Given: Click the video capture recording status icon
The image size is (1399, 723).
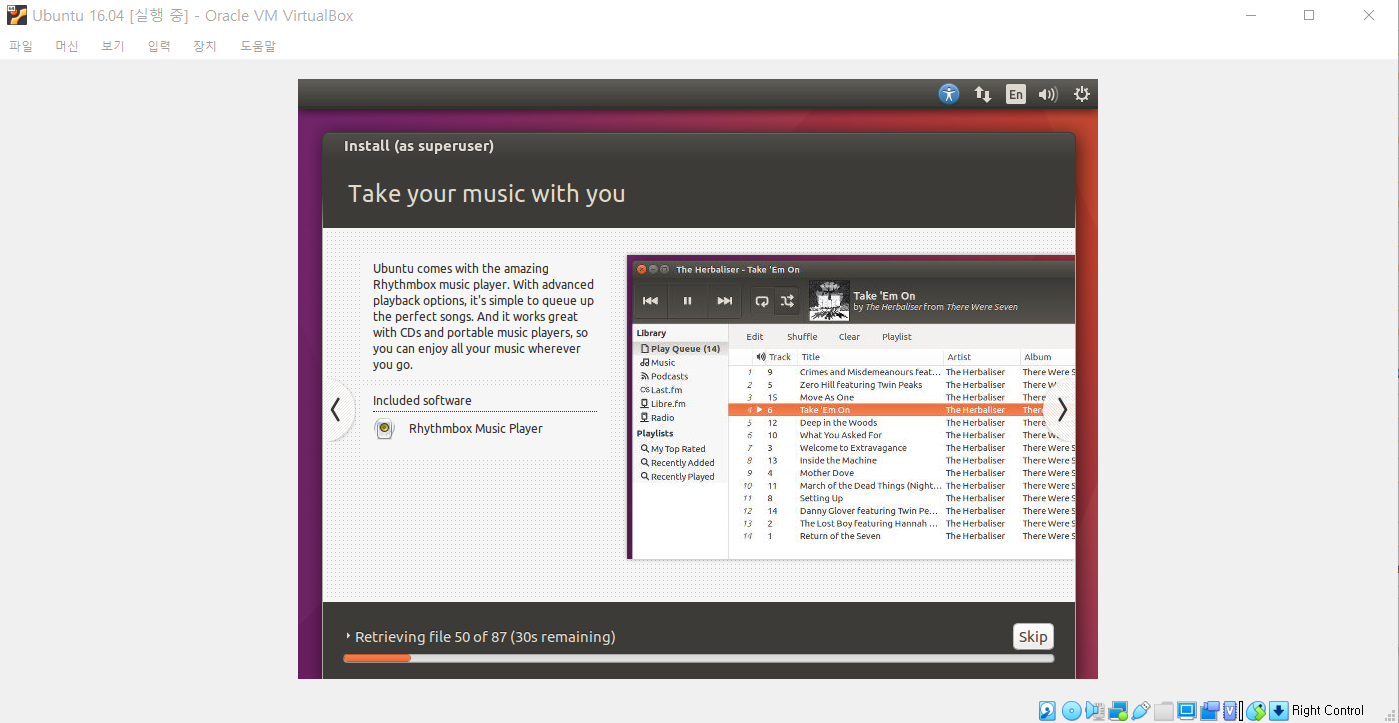Looking at the screenshot, I should tap(1210, 711).
